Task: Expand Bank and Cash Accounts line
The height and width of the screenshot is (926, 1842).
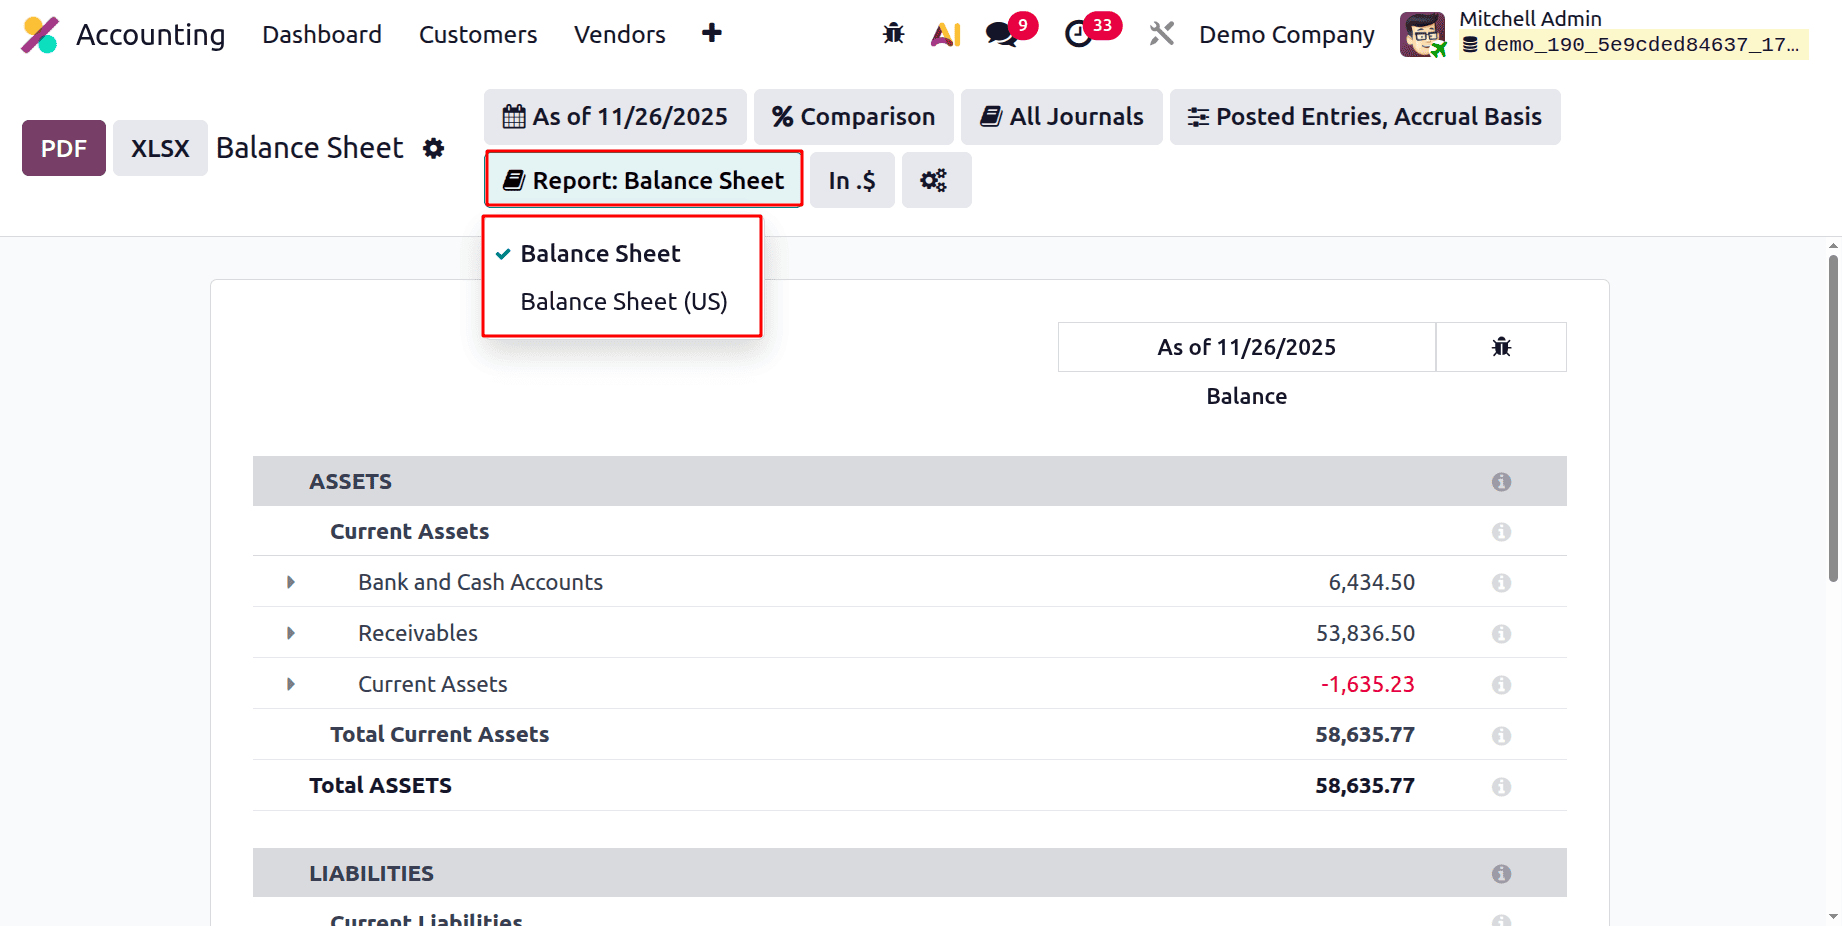Action: pos(291,582)
